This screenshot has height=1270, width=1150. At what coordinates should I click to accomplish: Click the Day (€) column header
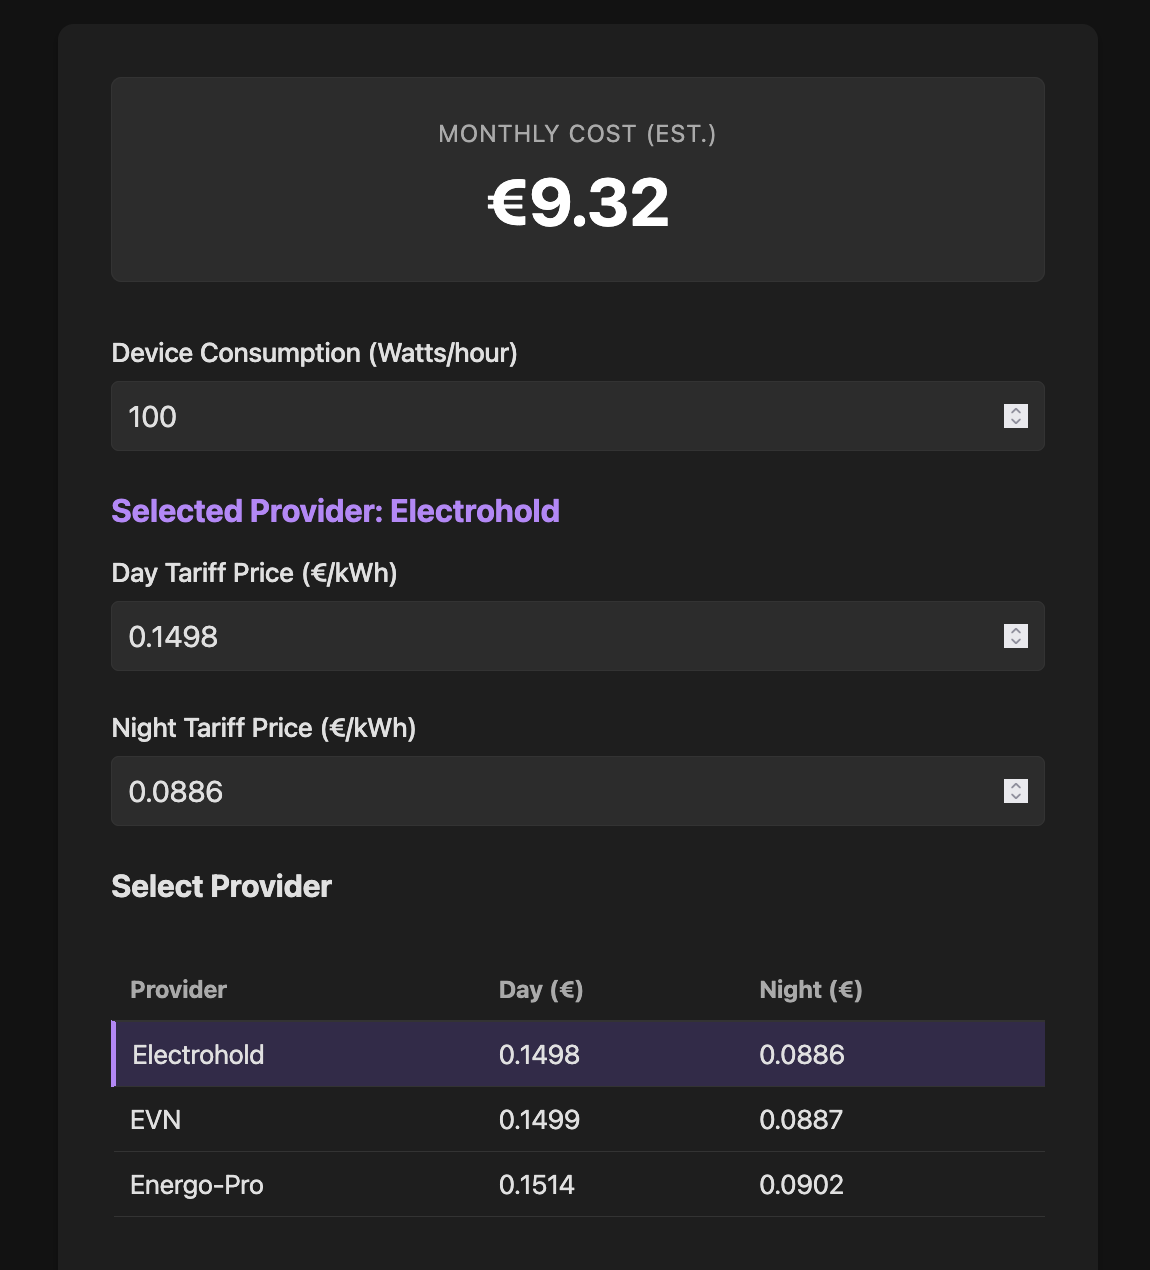coord(540,989)
